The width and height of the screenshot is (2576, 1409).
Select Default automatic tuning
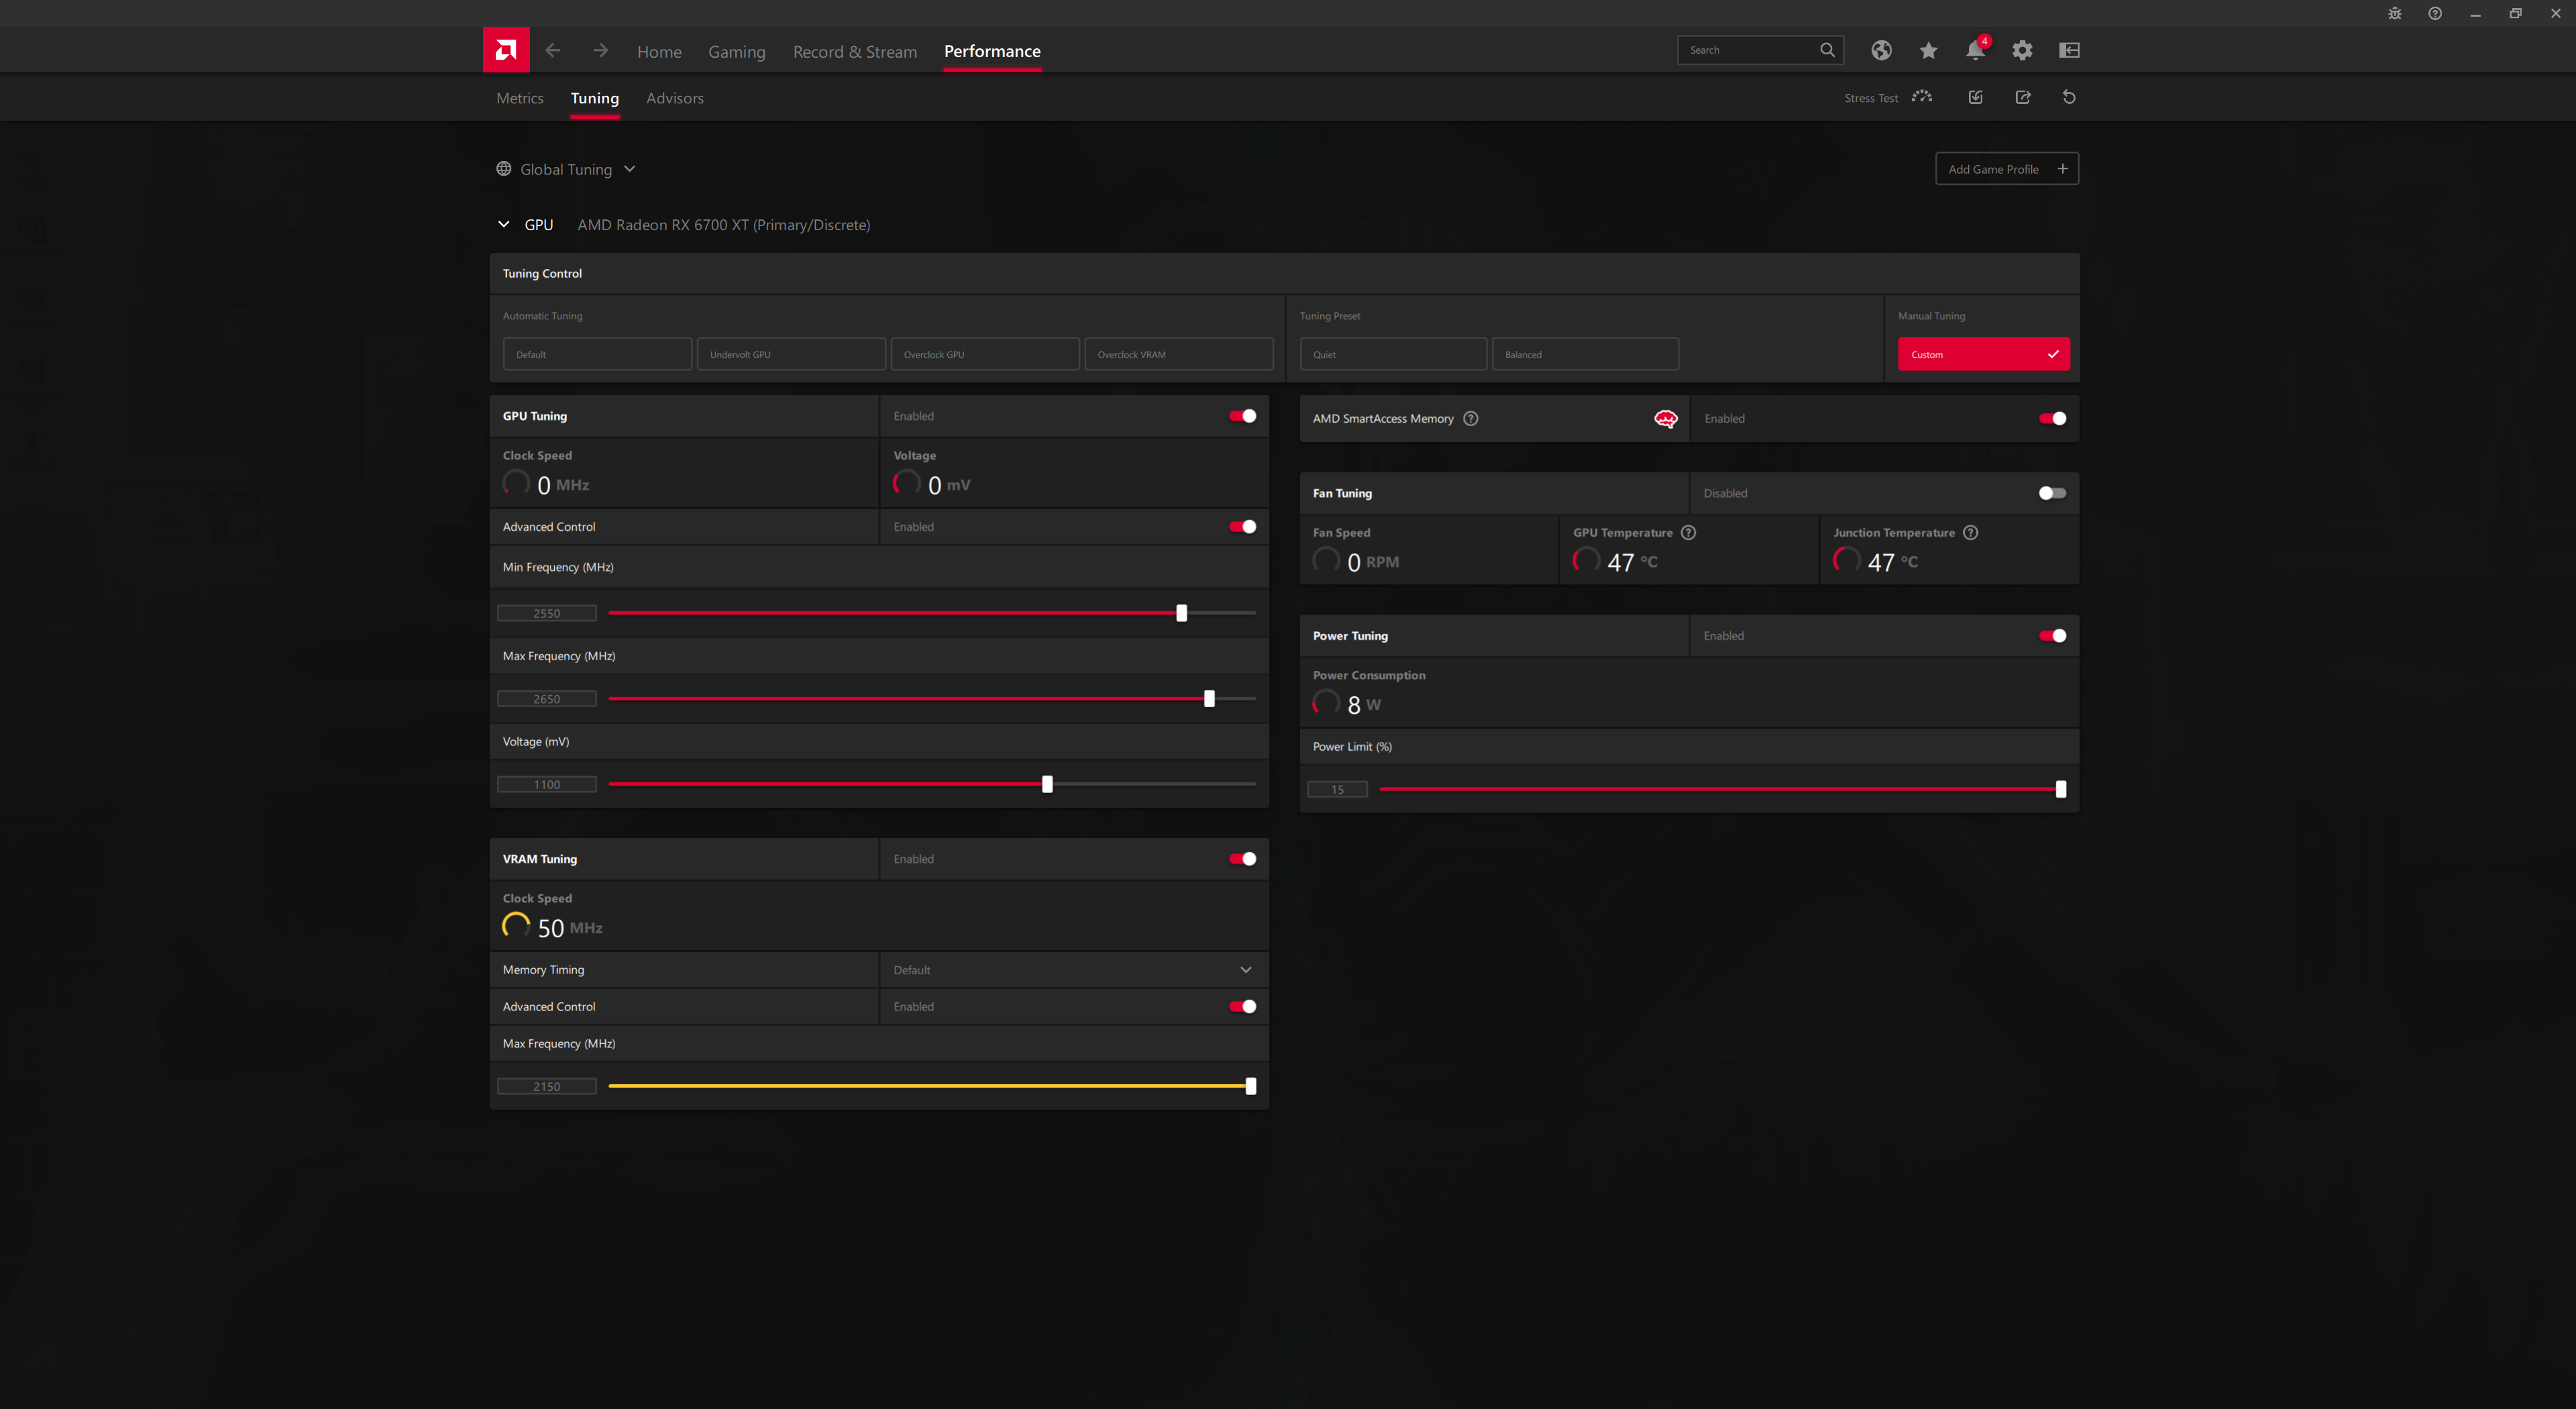tap(597, 354)
